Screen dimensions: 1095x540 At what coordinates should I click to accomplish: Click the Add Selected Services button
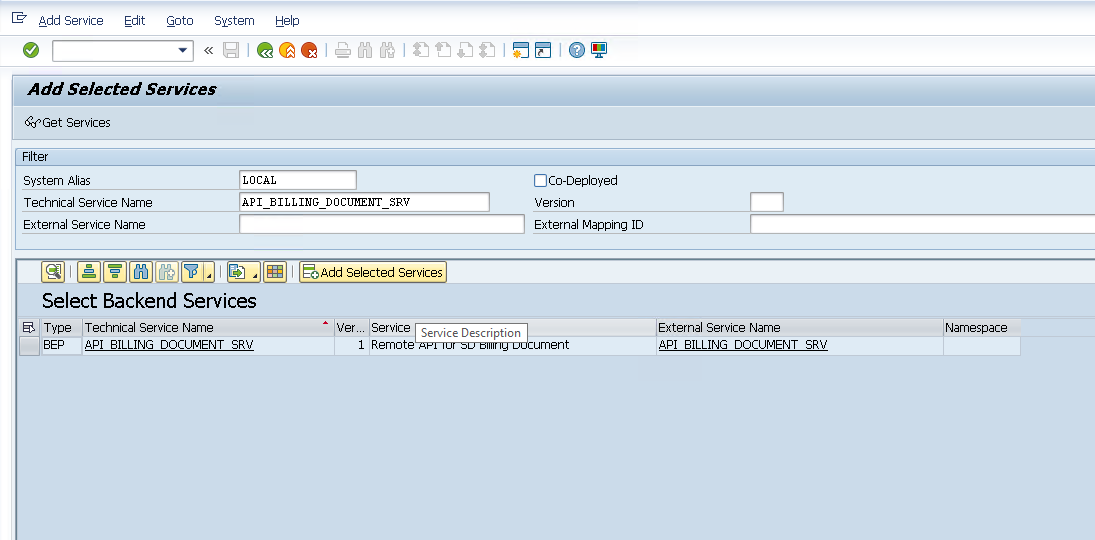(x=373, y=272)
